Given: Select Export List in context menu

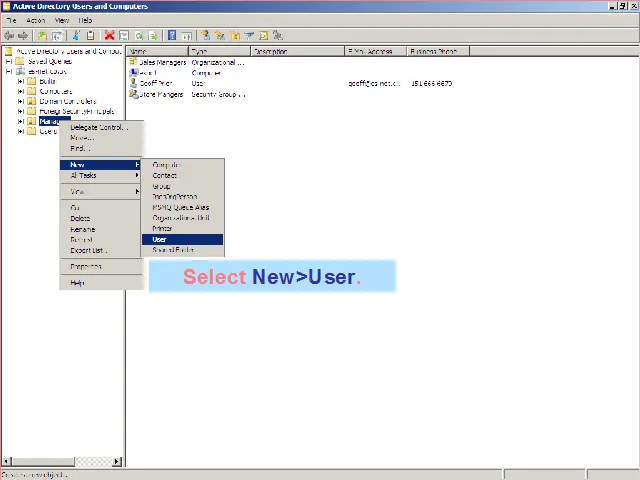Looking at the screenshot, I should coord(100,250).
